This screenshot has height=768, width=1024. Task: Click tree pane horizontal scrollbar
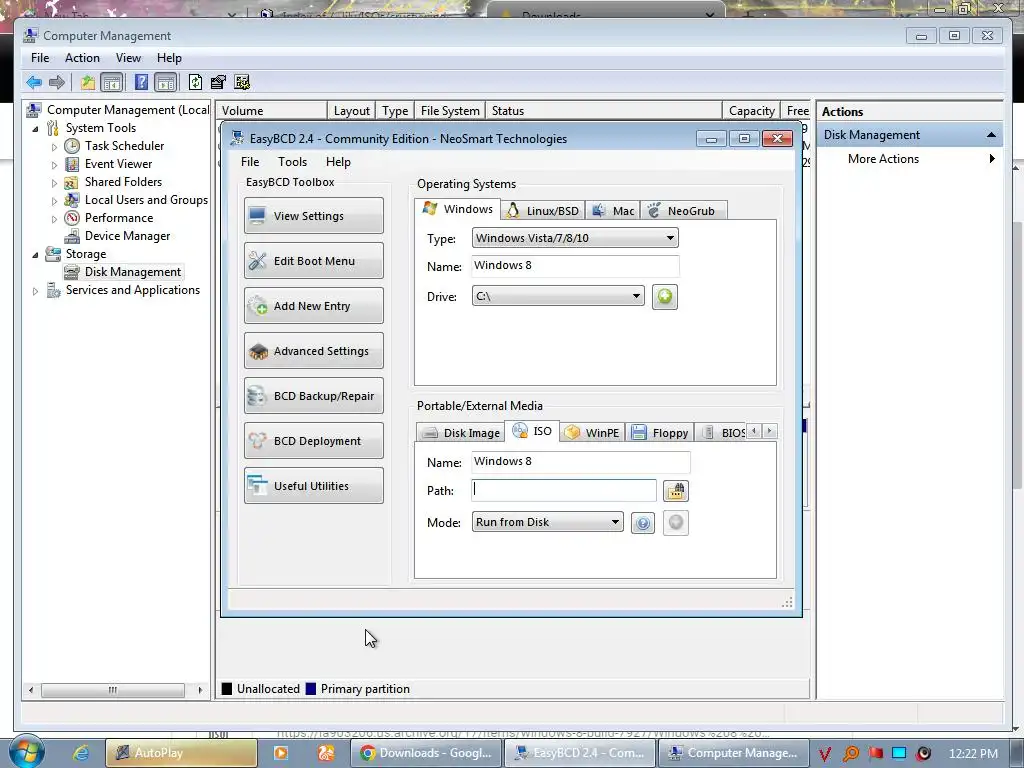[x=113, y=690]
